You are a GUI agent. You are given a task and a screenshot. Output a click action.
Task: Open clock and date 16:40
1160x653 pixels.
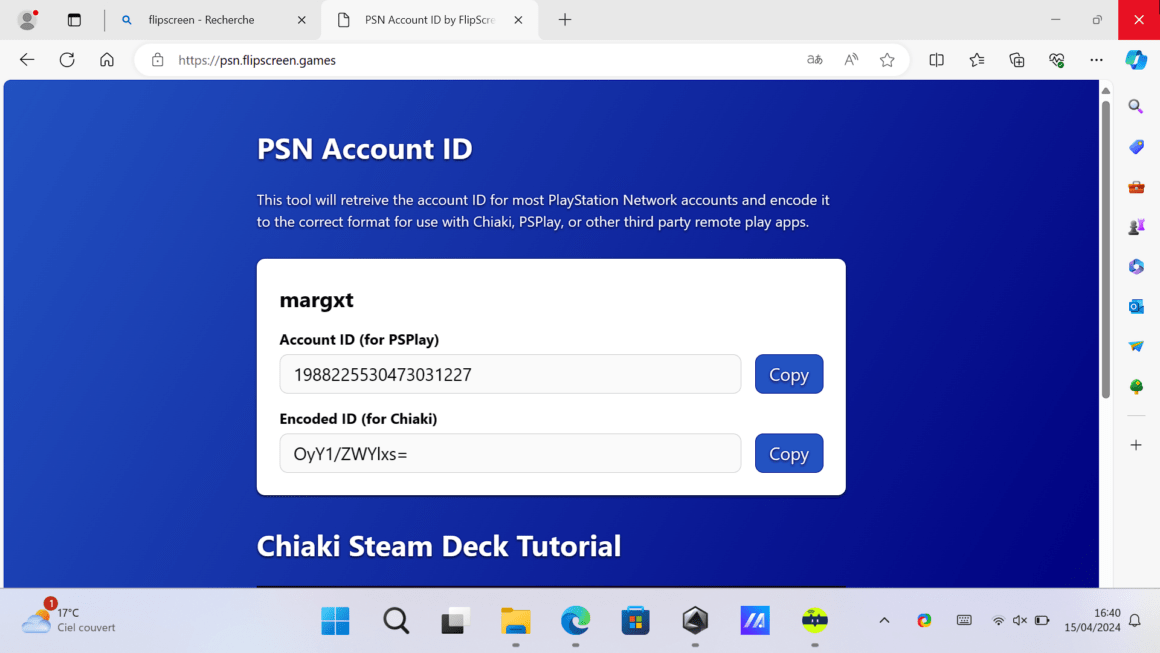pyautogui.click(x=1092, y=620)
